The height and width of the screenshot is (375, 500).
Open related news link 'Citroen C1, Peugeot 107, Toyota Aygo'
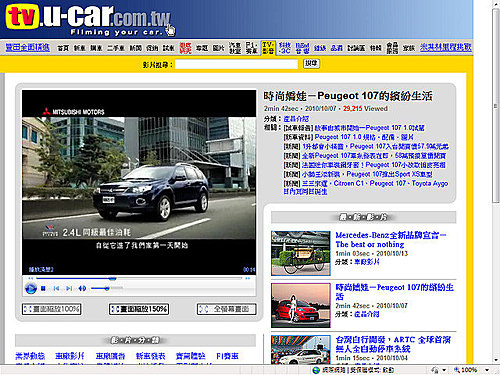click(x=366, y=187)
